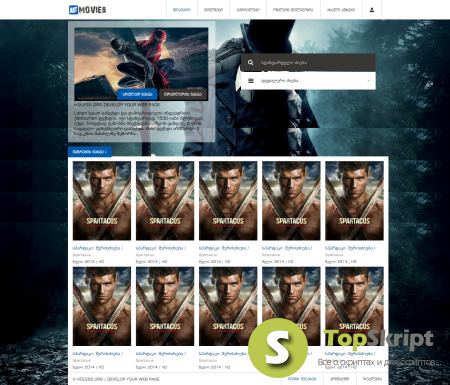Click the blue button on the Spider-Man banner
The image size is (450, 385).
[x=137, y=94]
